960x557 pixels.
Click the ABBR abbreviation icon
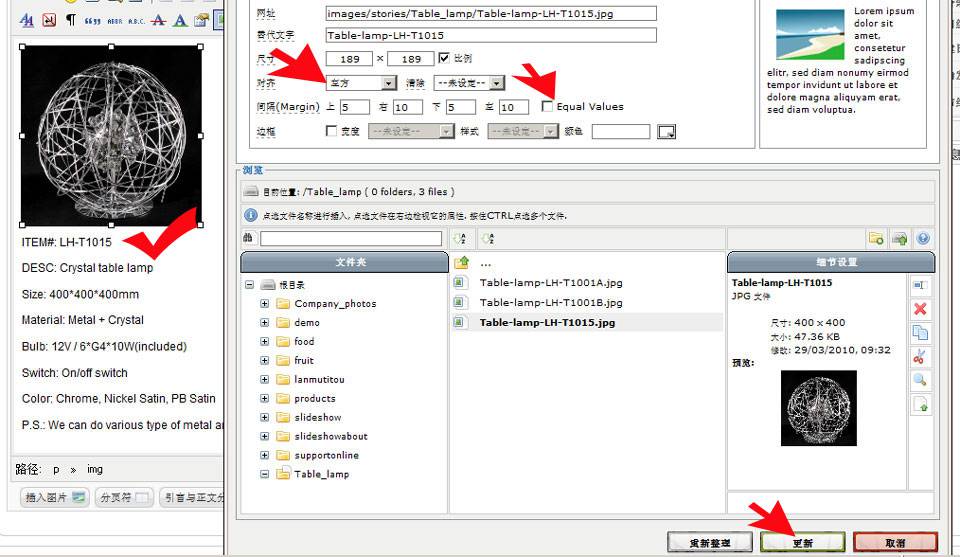click(114, 21)
